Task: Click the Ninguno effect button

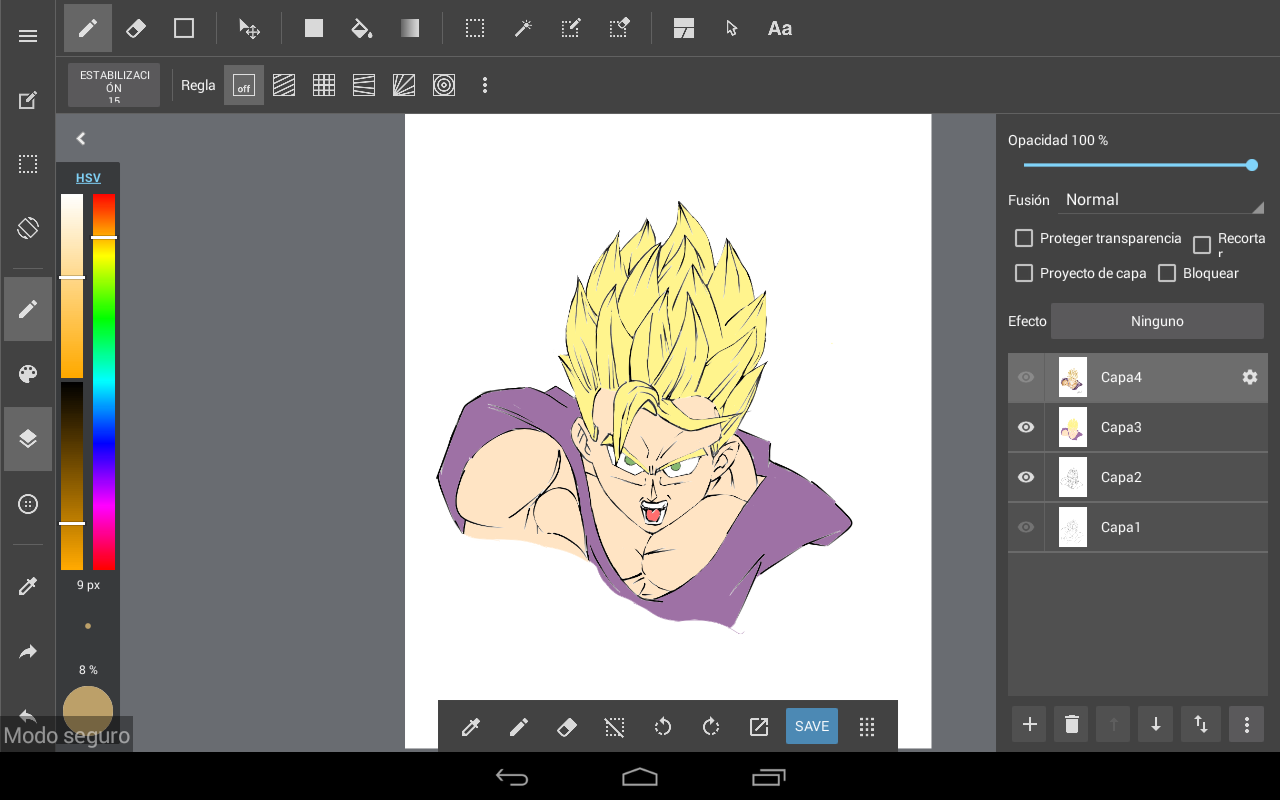Action: tap(1157, 321)
